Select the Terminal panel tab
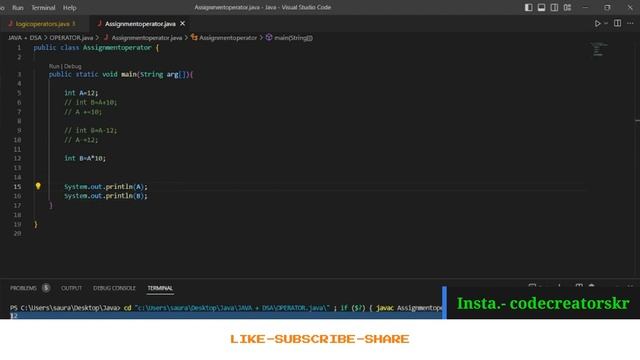Image resolution: width=640 pixels, height=360 pixels. pyautogui.click(x=160, y=288)
